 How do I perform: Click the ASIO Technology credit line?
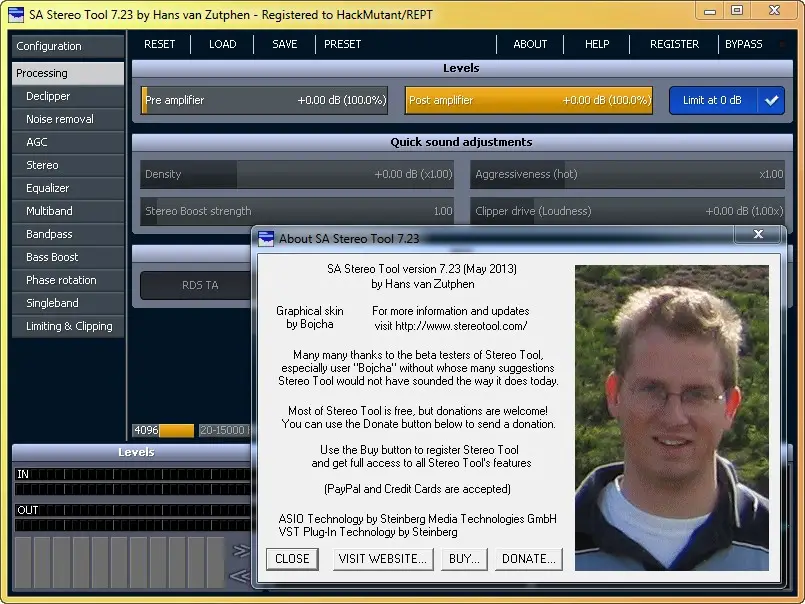(417, 519)
